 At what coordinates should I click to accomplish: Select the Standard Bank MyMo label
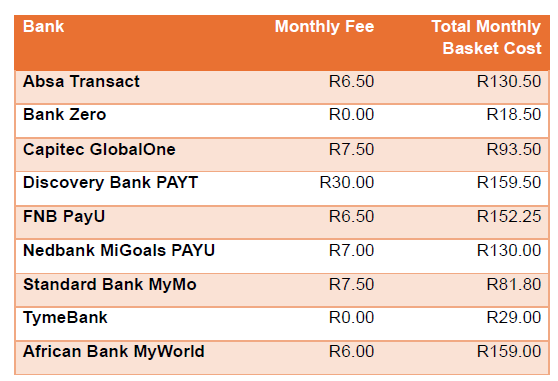(x=110, y=285)
